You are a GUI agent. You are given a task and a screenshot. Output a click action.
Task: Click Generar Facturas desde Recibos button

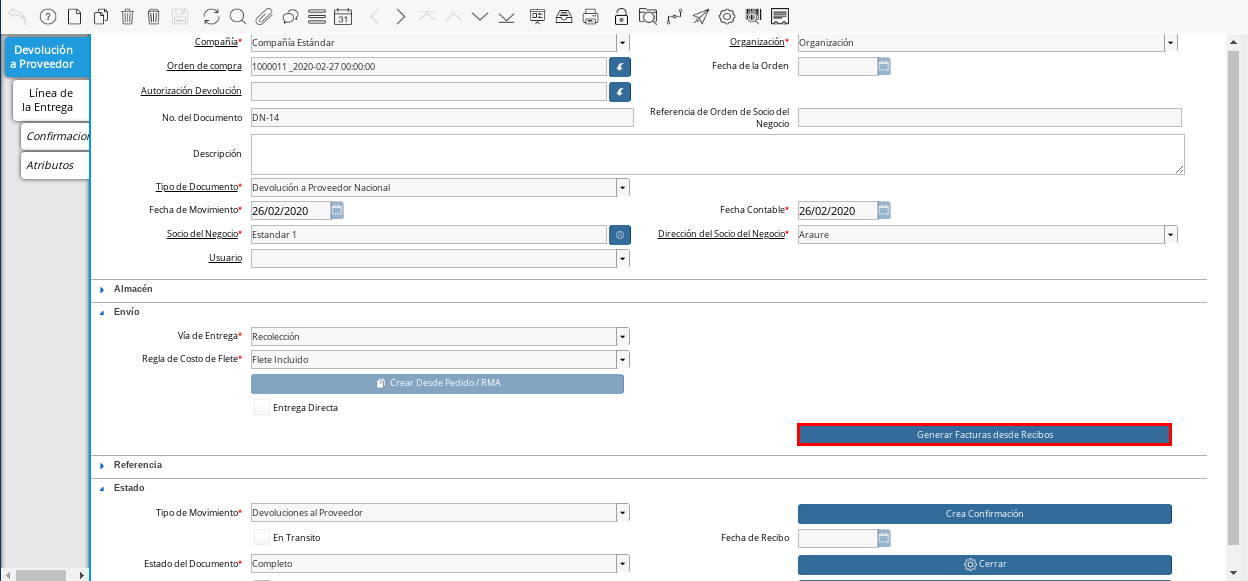[984, 435]
